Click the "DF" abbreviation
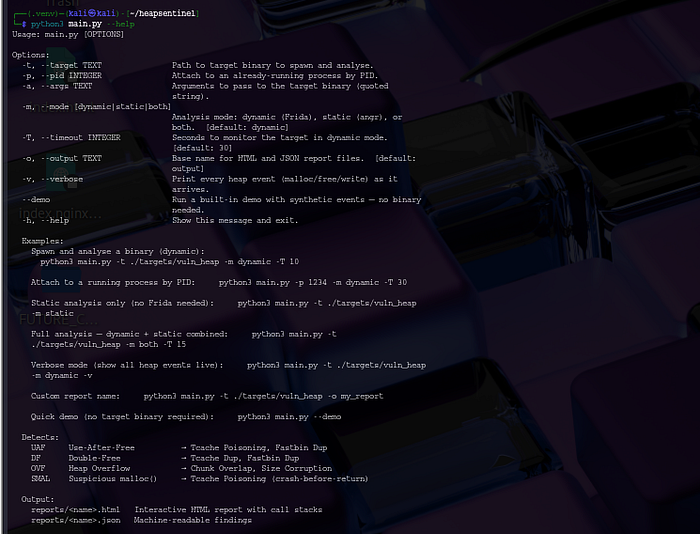Screen dimensions: 700x534 click(x=36, y=458)
